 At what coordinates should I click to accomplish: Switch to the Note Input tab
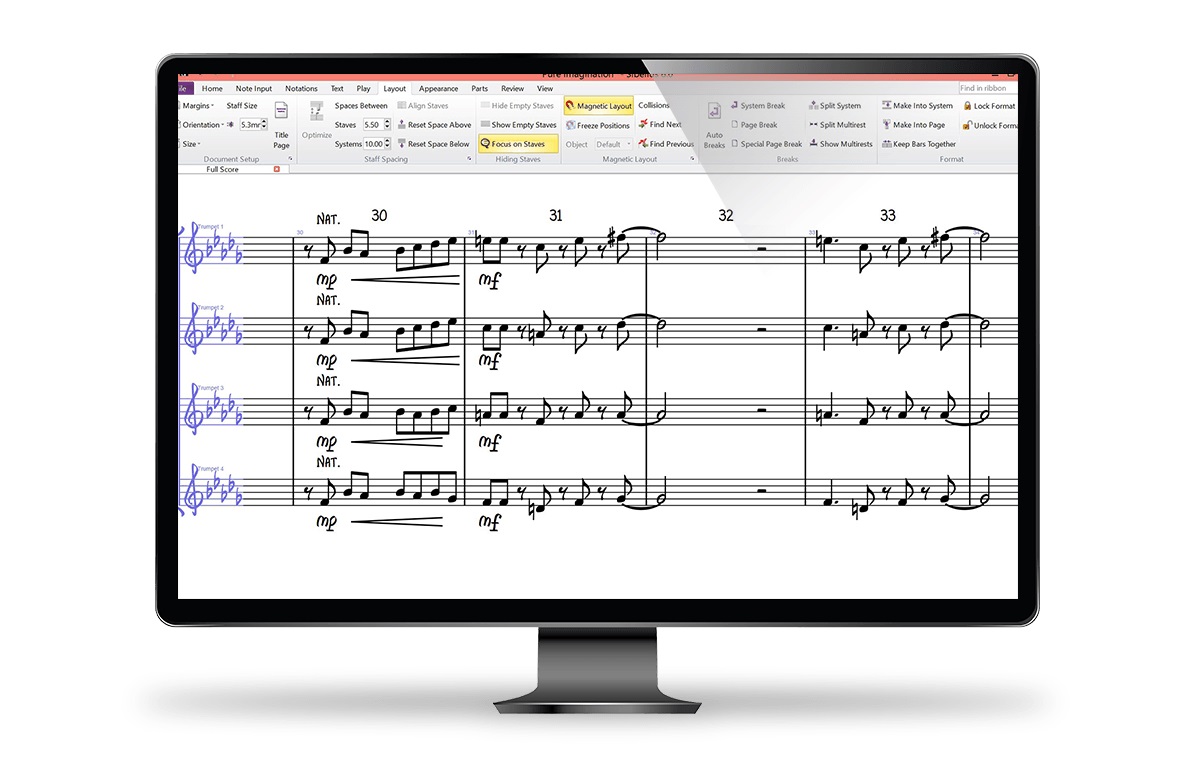253,88
